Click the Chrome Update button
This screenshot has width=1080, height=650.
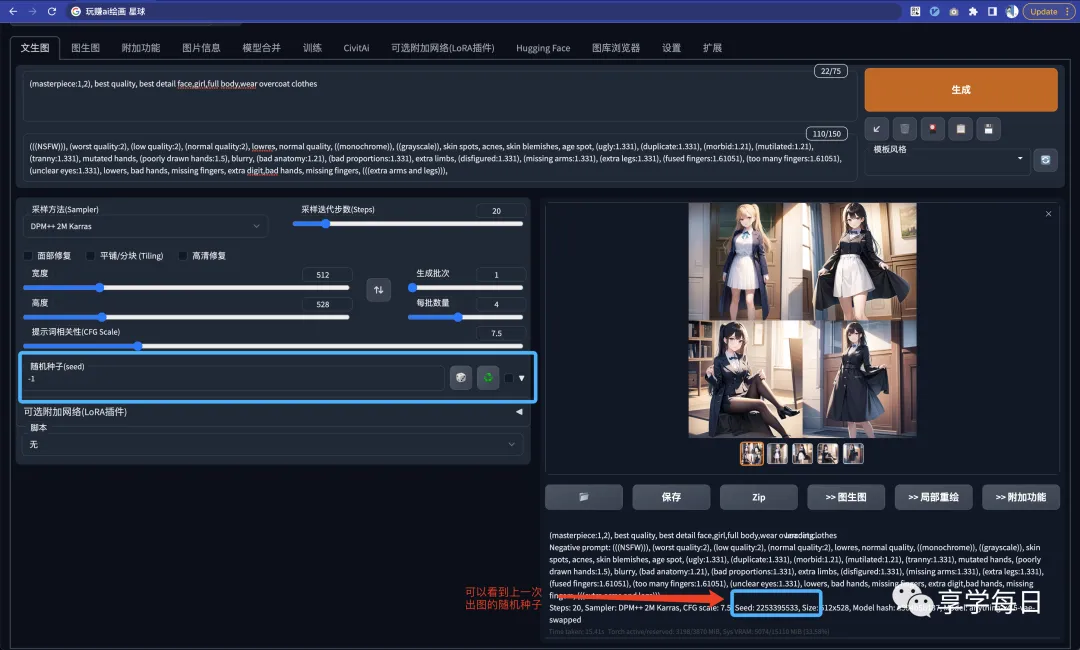pos(1049,12)
